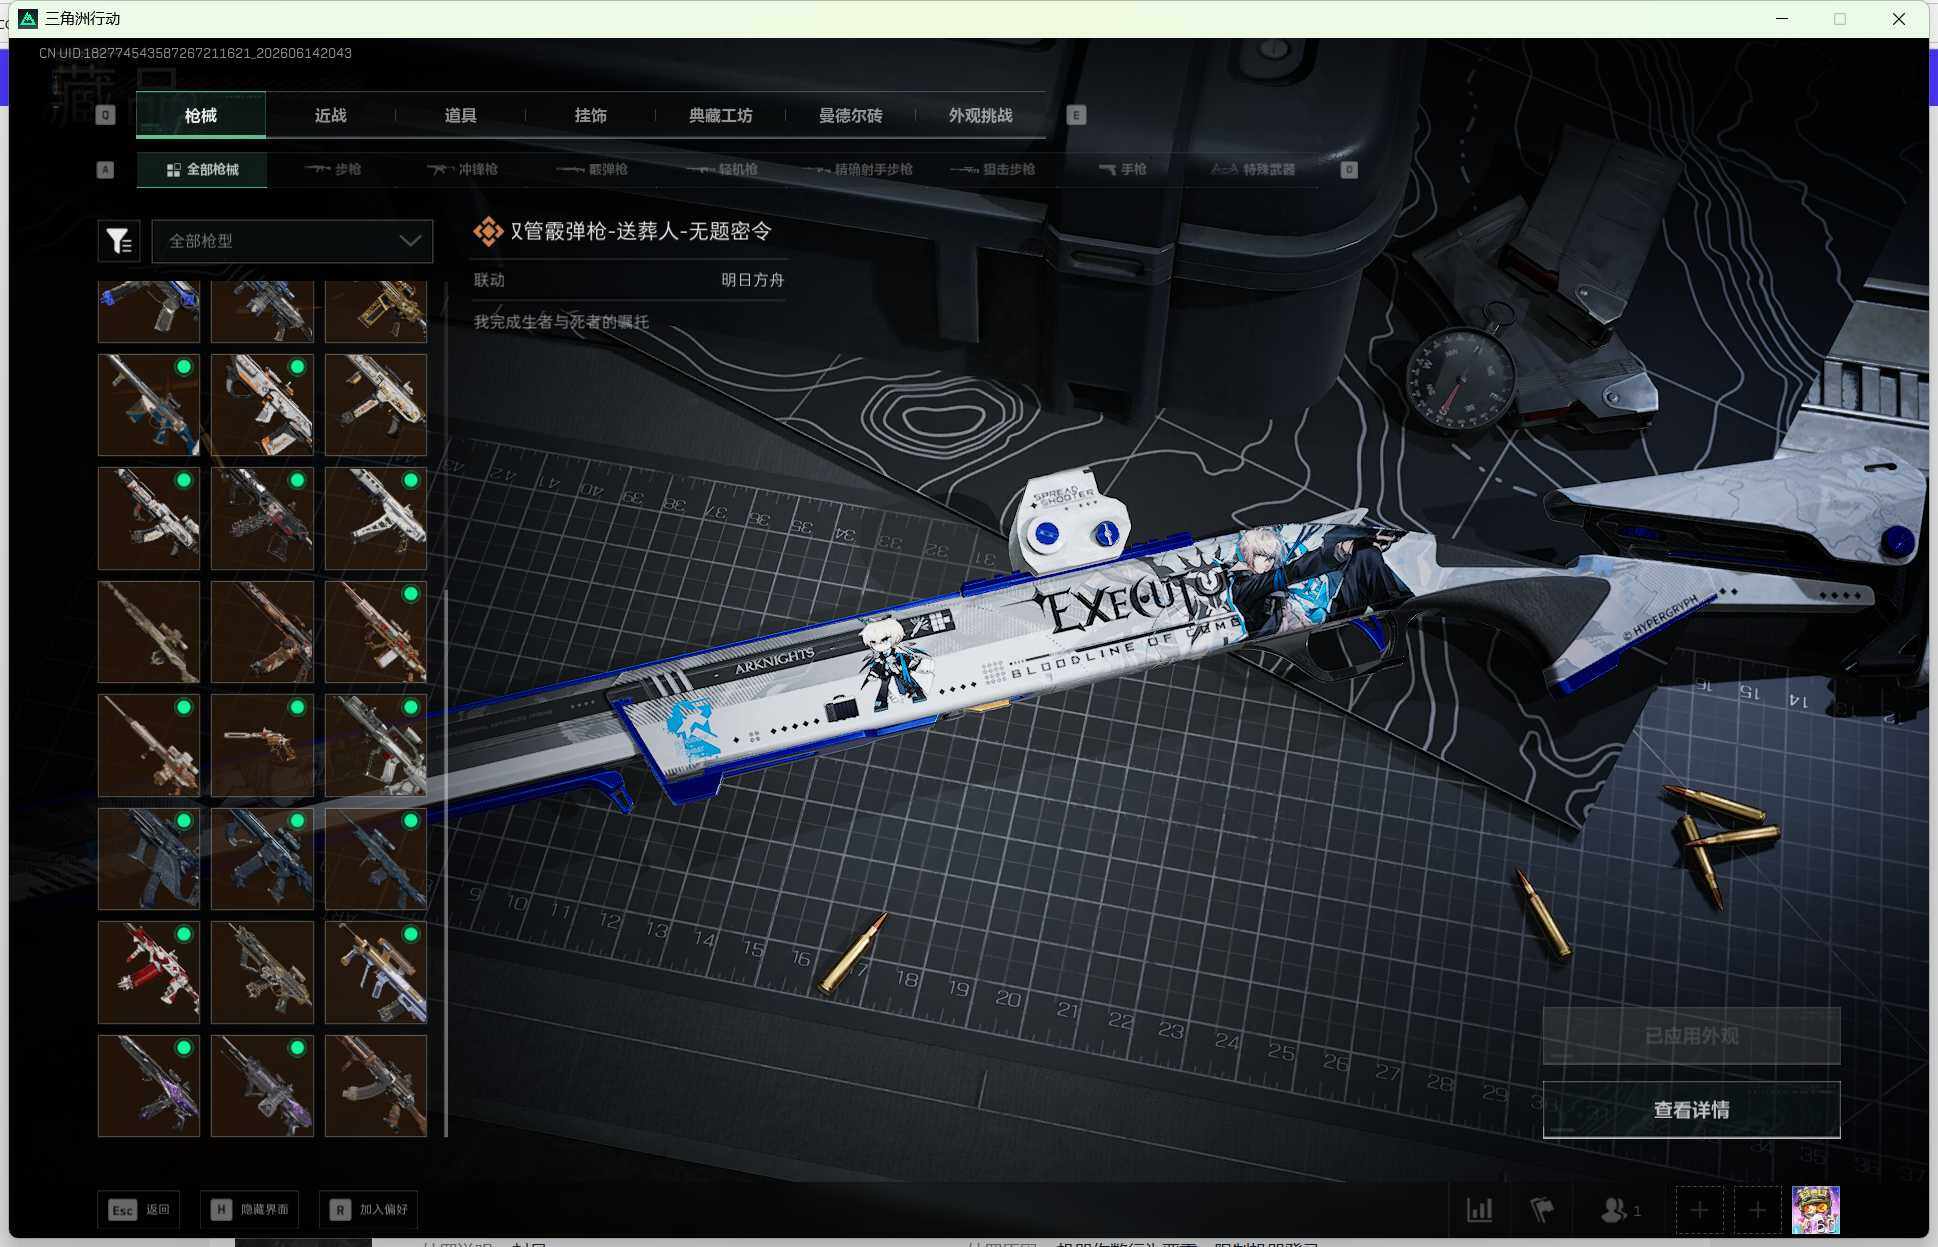Select the red and white gun skin thumbnail
This screenshot has width=1938, height=1247.
click(149, 972)
